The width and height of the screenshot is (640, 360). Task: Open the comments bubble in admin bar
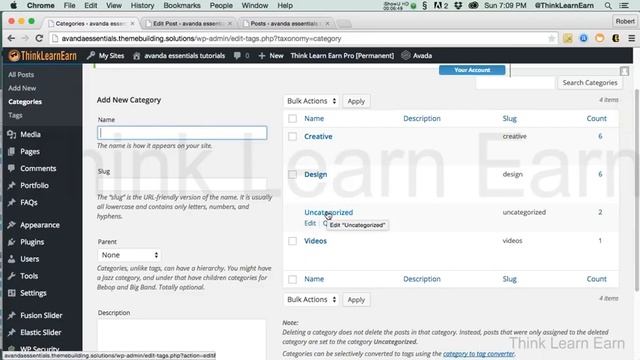click(237, 56)
